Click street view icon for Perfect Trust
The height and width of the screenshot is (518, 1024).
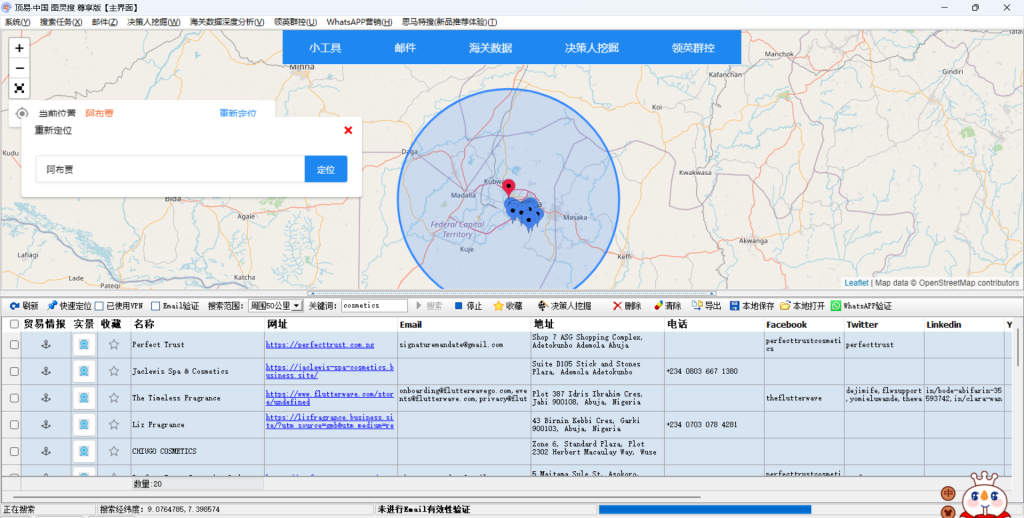84,345
